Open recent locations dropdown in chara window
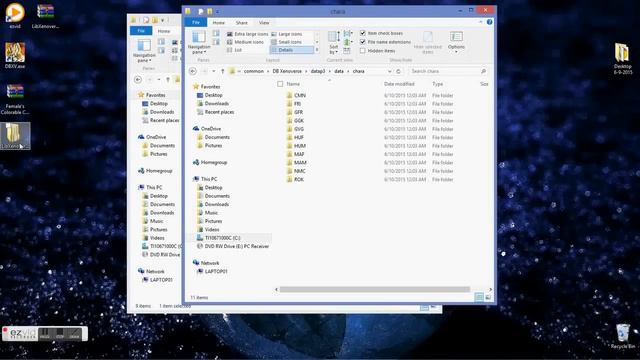 pyautogui.click(x=213, y=71)
